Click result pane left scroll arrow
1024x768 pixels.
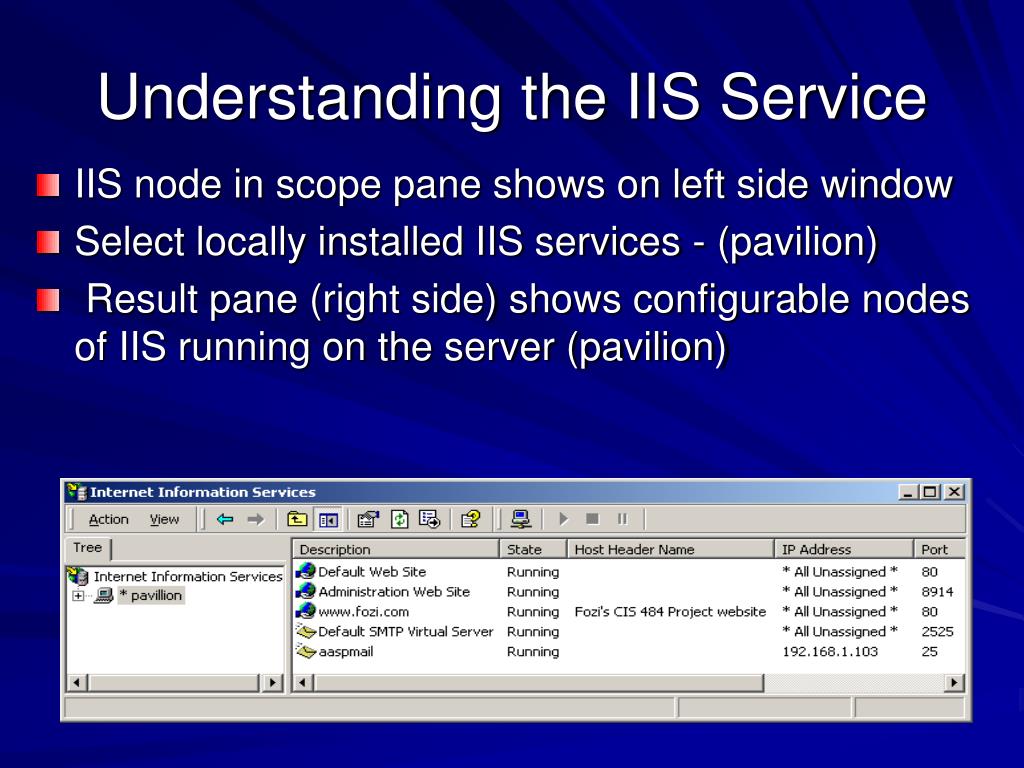pos(302,682)
